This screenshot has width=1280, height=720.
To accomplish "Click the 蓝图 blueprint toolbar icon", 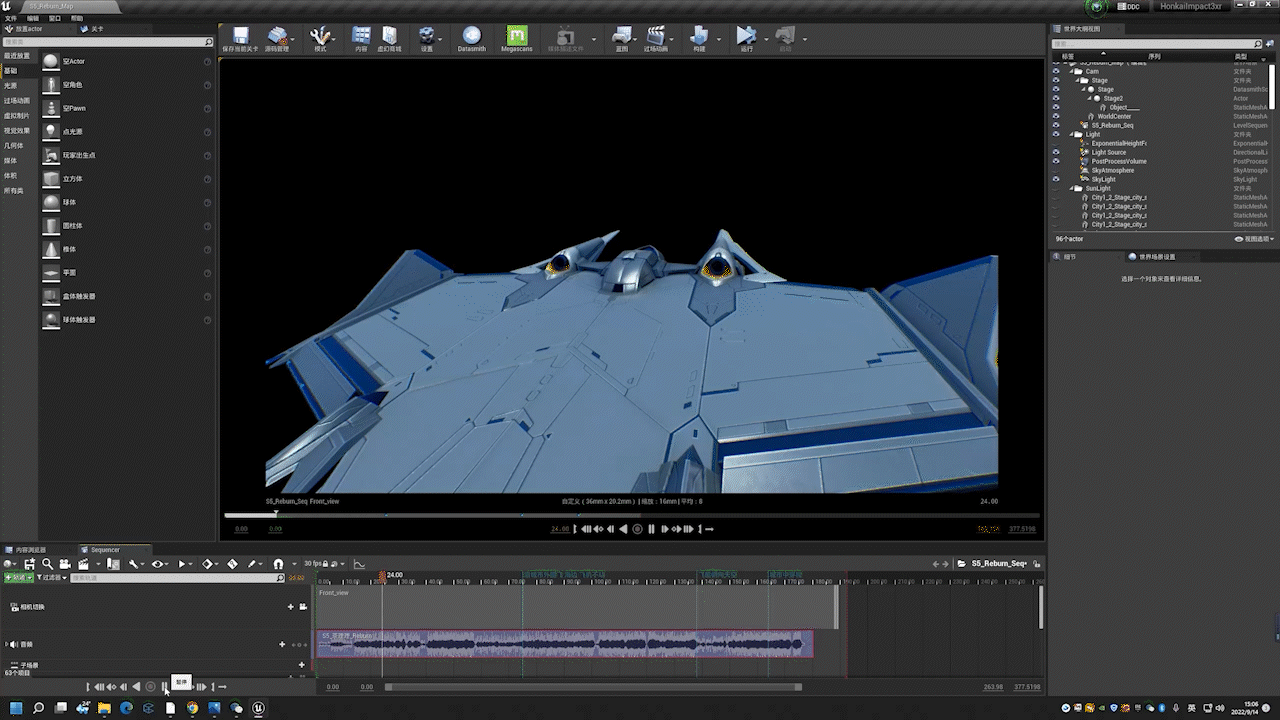I will (x=622, y=36).
